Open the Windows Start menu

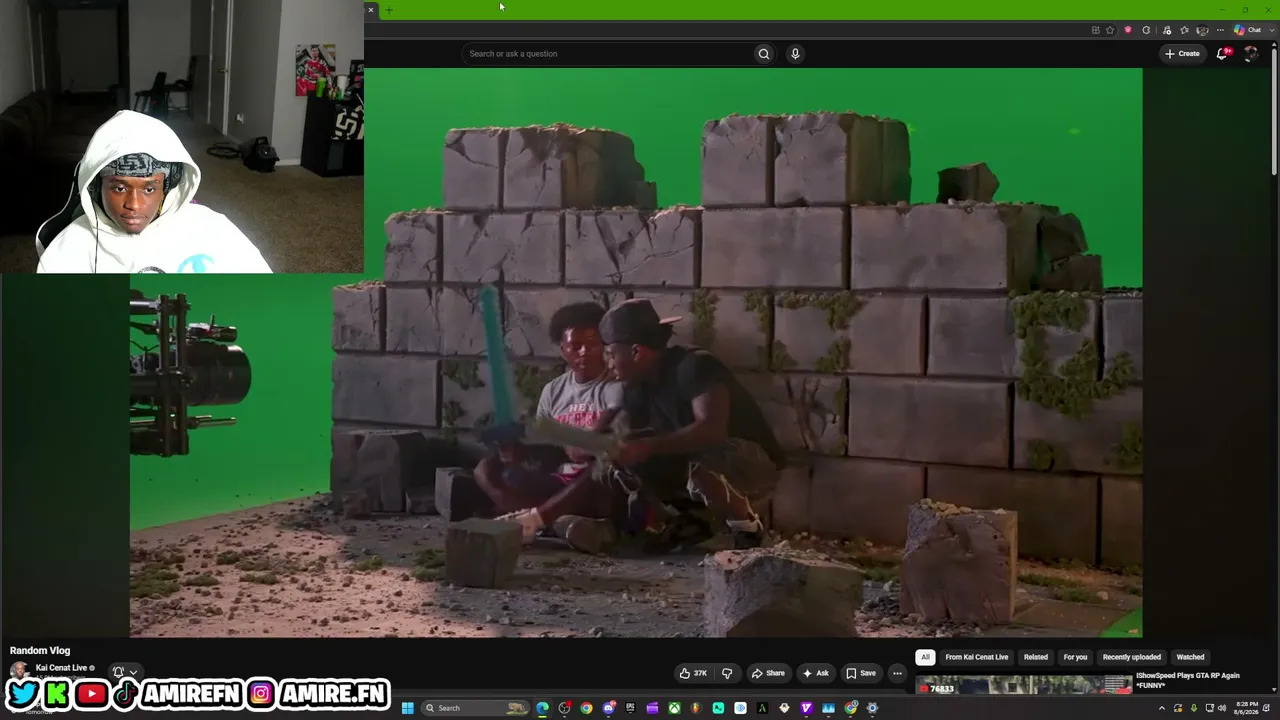click(407, 708)
